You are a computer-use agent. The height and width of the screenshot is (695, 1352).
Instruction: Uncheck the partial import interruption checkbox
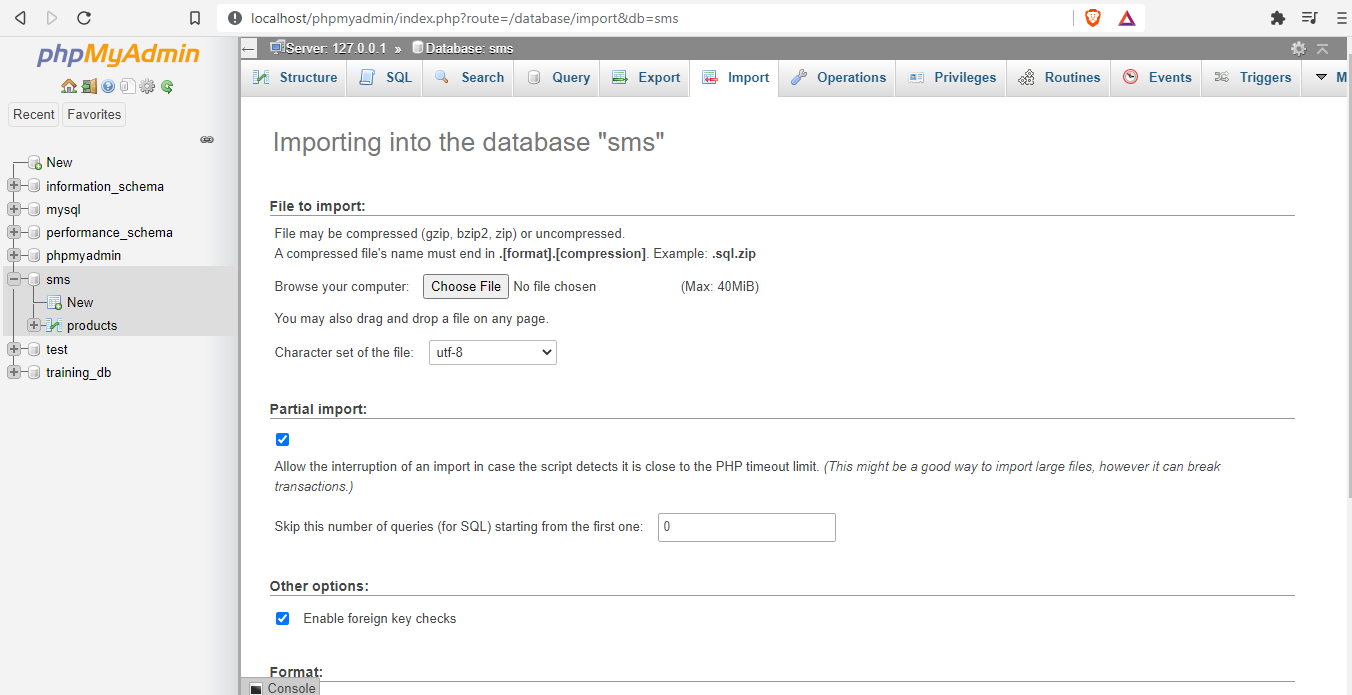click(x=282, y=439)
